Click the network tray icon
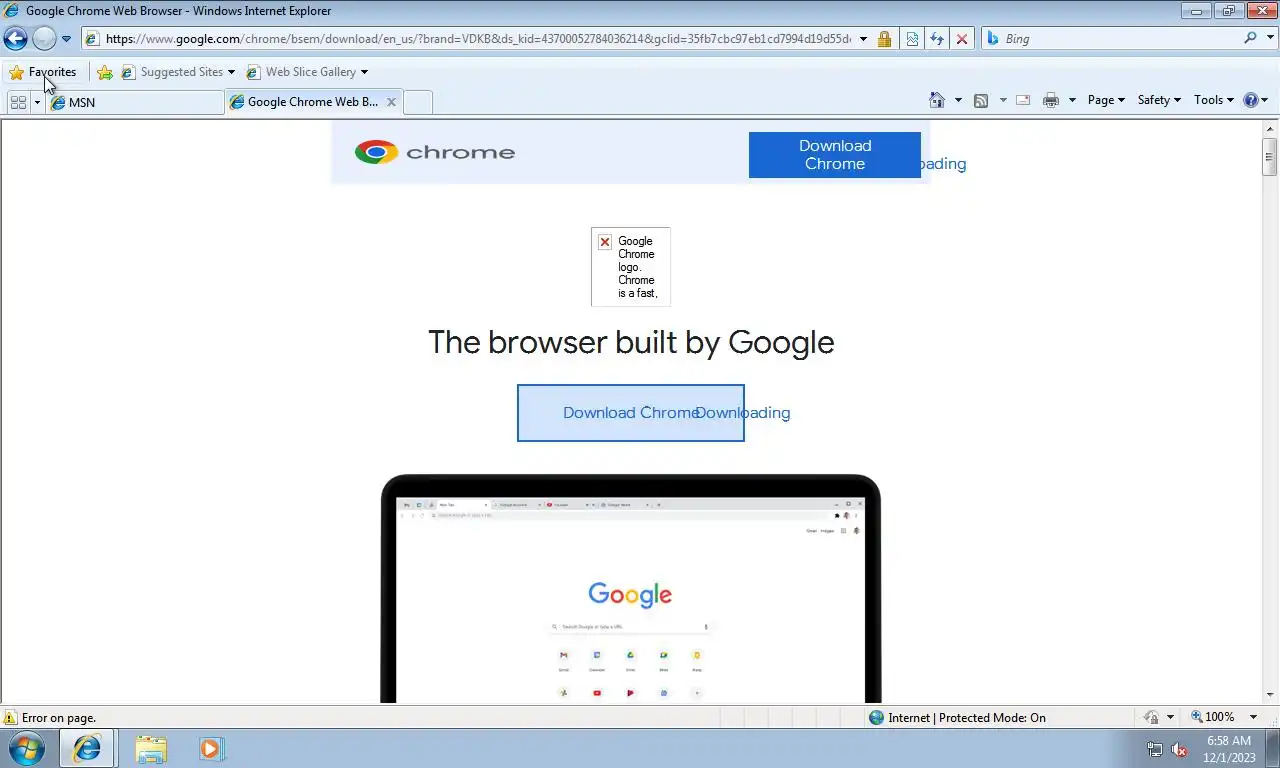Viewport: 1280px width, 768px height. [x=1155, y=749]
